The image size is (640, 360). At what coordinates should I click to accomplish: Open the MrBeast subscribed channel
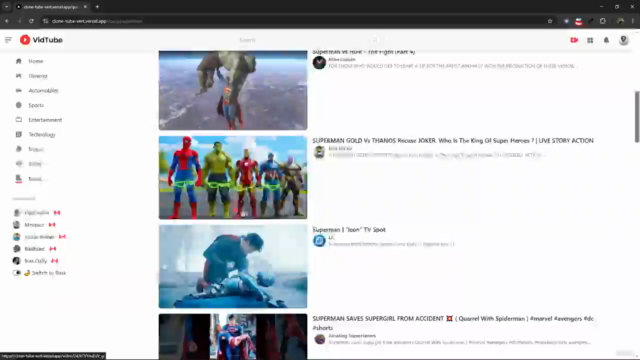pos(34,225)
